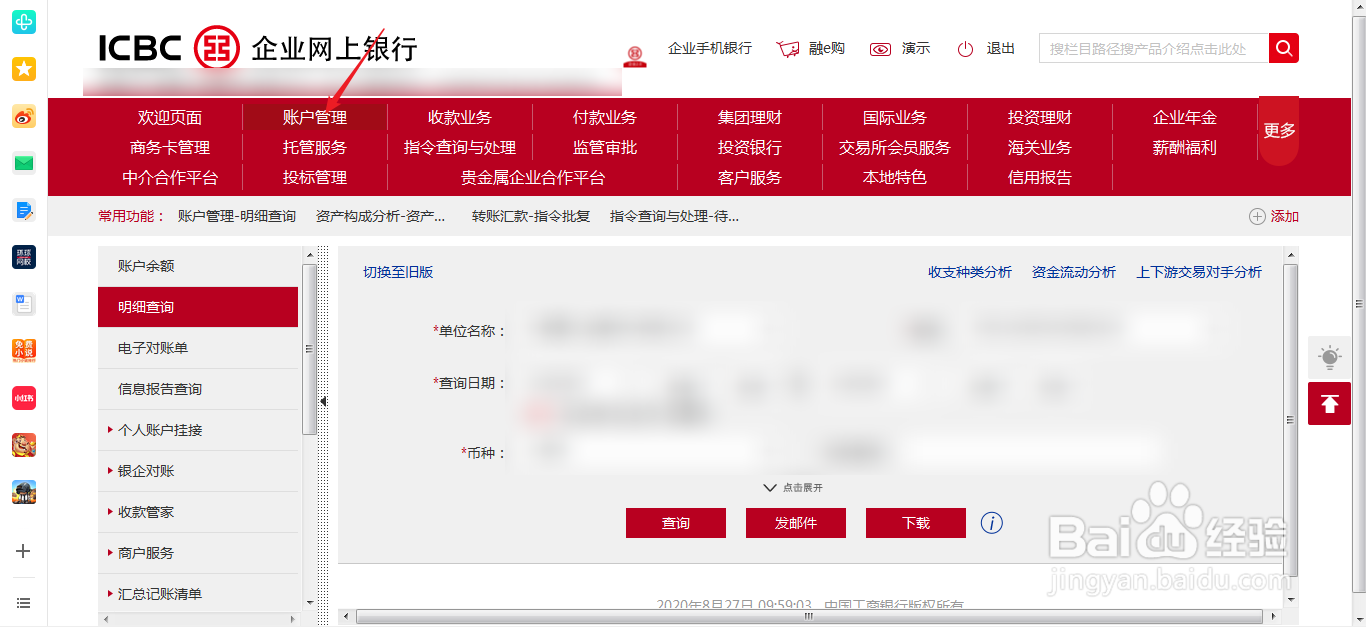The width and height of the screenshot is (1366, 627).
Task: Click the 演示 eye icon
Action: click(x=880, y=49)
